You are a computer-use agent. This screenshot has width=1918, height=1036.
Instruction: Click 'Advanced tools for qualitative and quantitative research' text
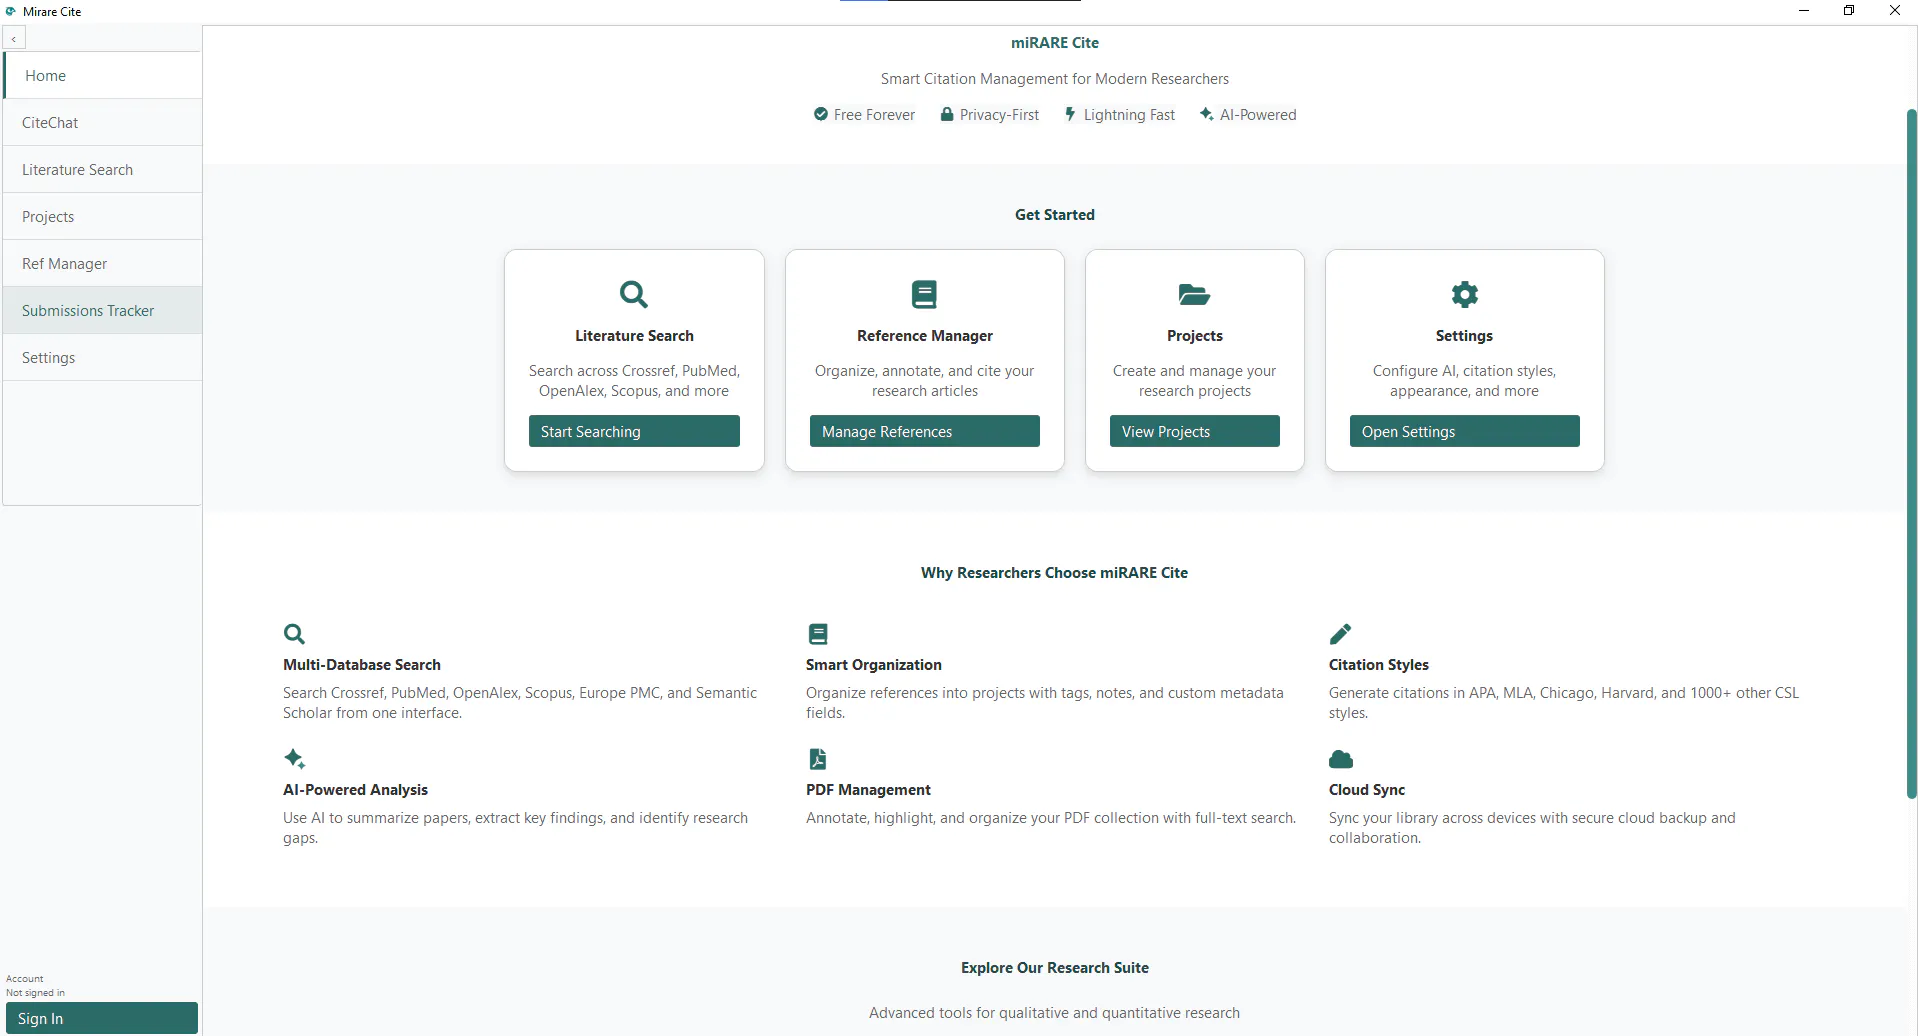click(x=1054, y=1012)
